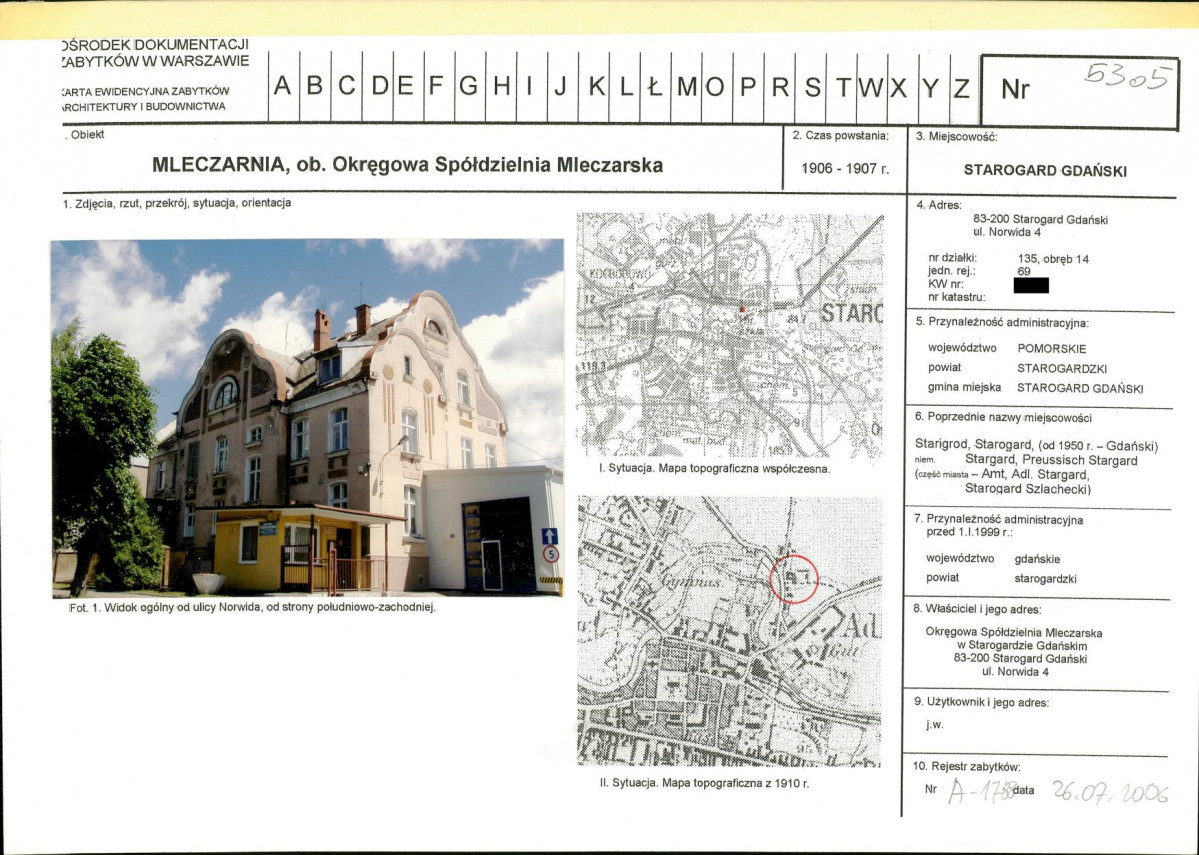
Task: Click the speed limit 5 sign in photo
Action: [550, 554]
